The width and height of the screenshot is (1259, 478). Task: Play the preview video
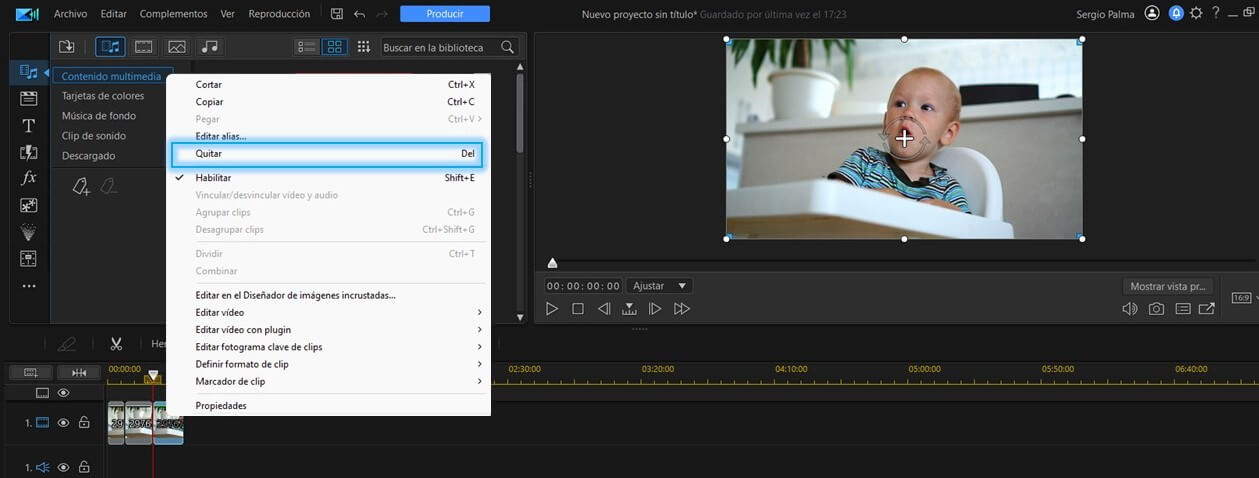tap(552, 309)
